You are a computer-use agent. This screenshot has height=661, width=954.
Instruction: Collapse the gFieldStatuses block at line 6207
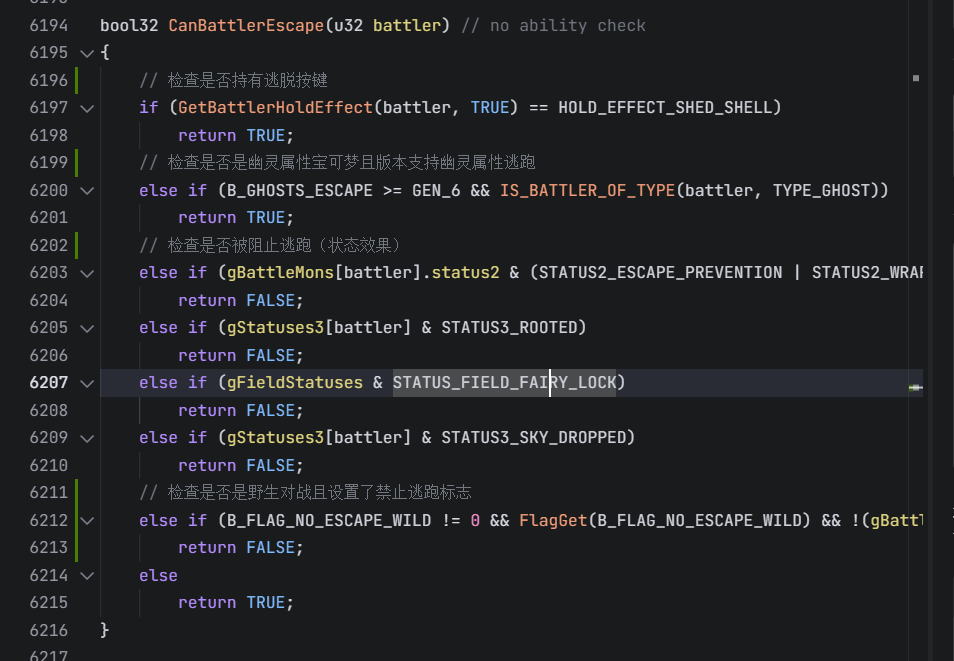86,383
